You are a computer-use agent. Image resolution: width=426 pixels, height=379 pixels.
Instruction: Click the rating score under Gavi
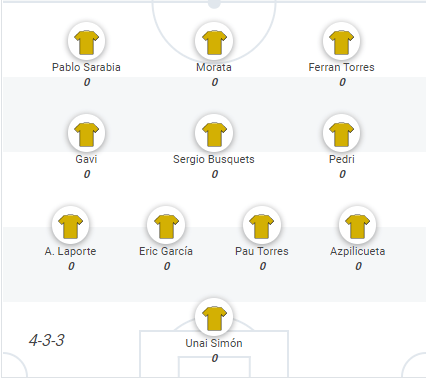click(87, 174)
